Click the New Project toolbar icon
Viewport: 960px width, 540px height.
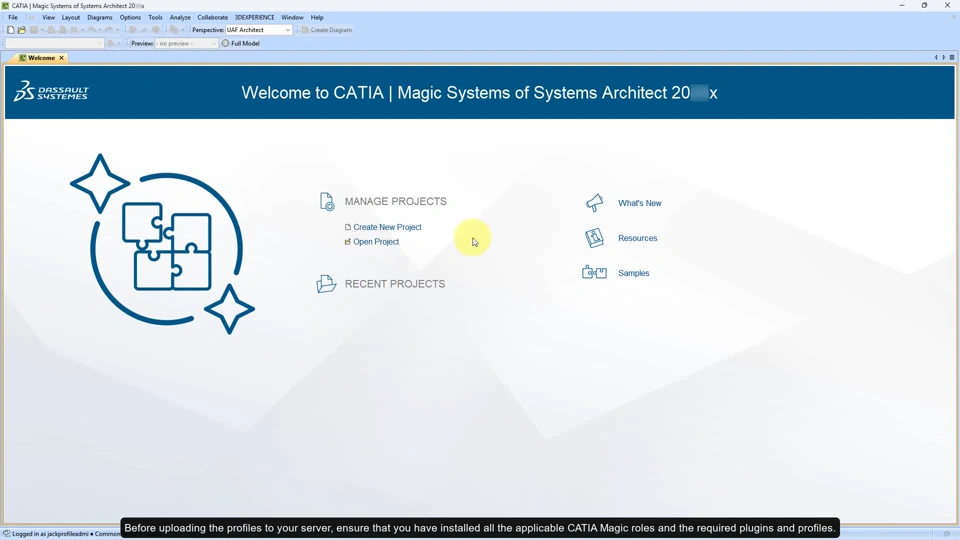[x=10, y=29]
